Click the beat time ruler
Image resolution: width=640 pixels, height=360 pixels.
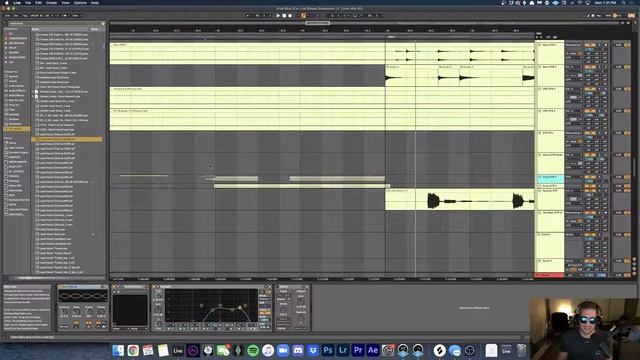click(322, 31)
